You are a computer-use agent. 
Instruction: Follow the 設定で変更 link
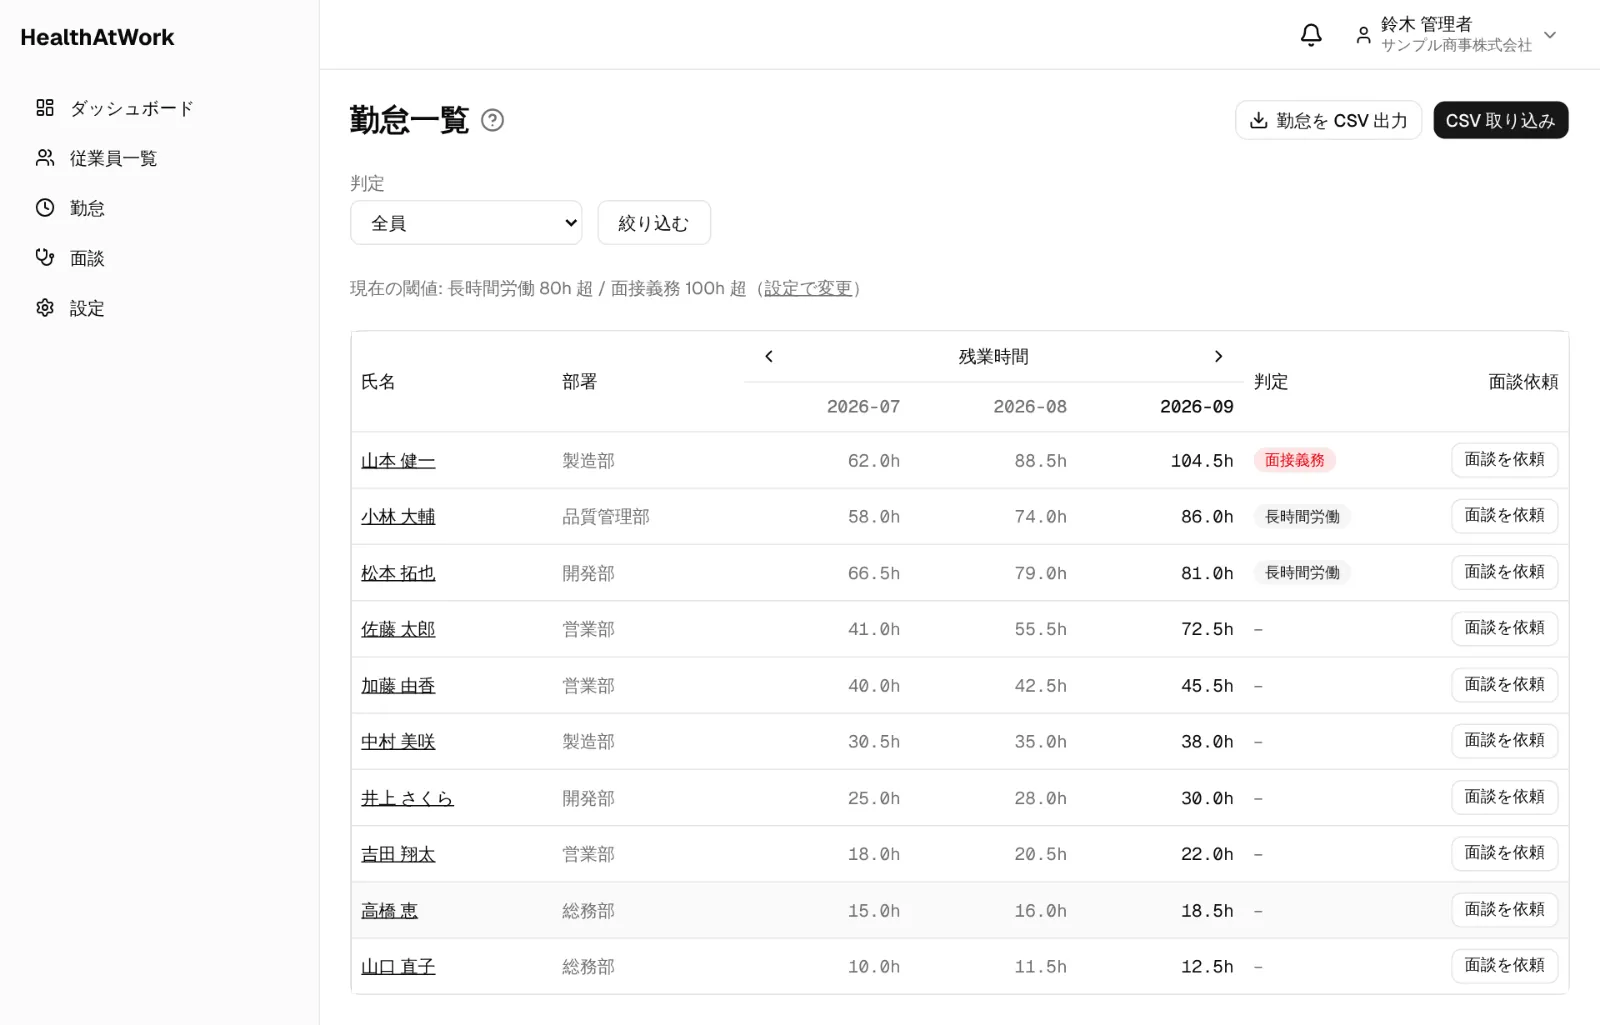pyautogui.click(x=808, y=288)
